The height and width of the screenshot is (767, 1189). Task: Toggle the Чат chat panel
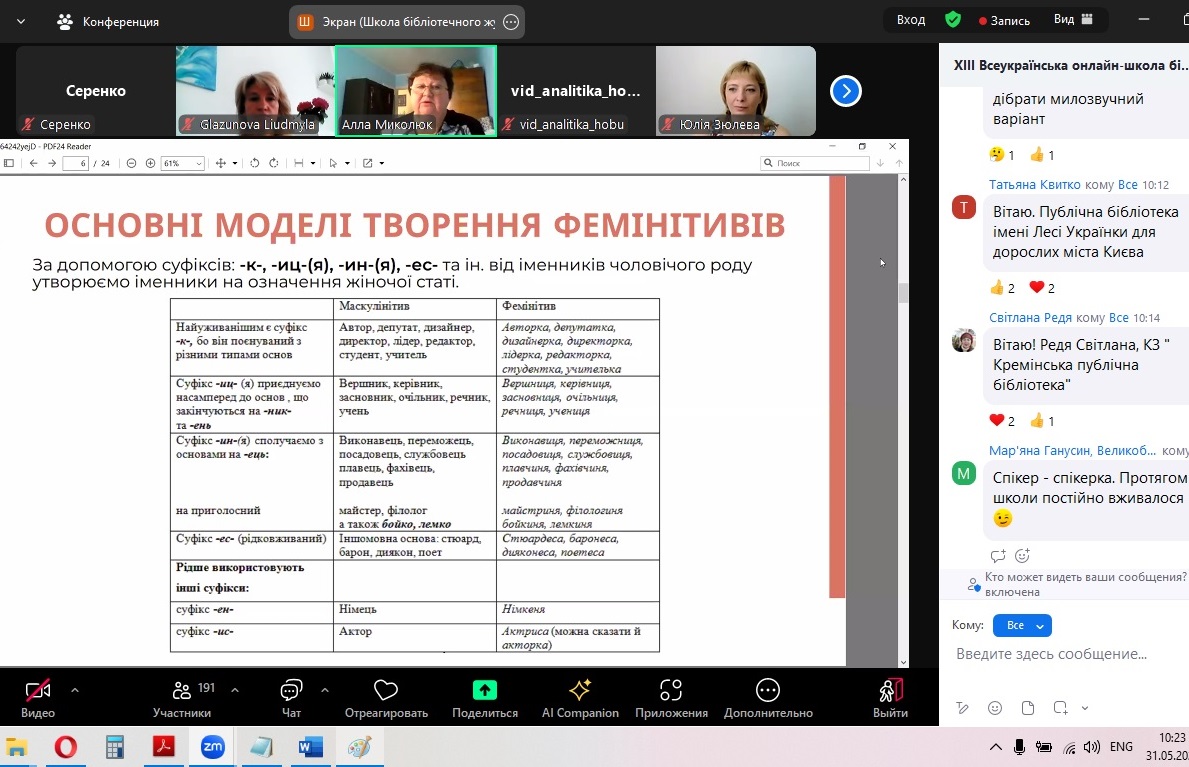291,690
